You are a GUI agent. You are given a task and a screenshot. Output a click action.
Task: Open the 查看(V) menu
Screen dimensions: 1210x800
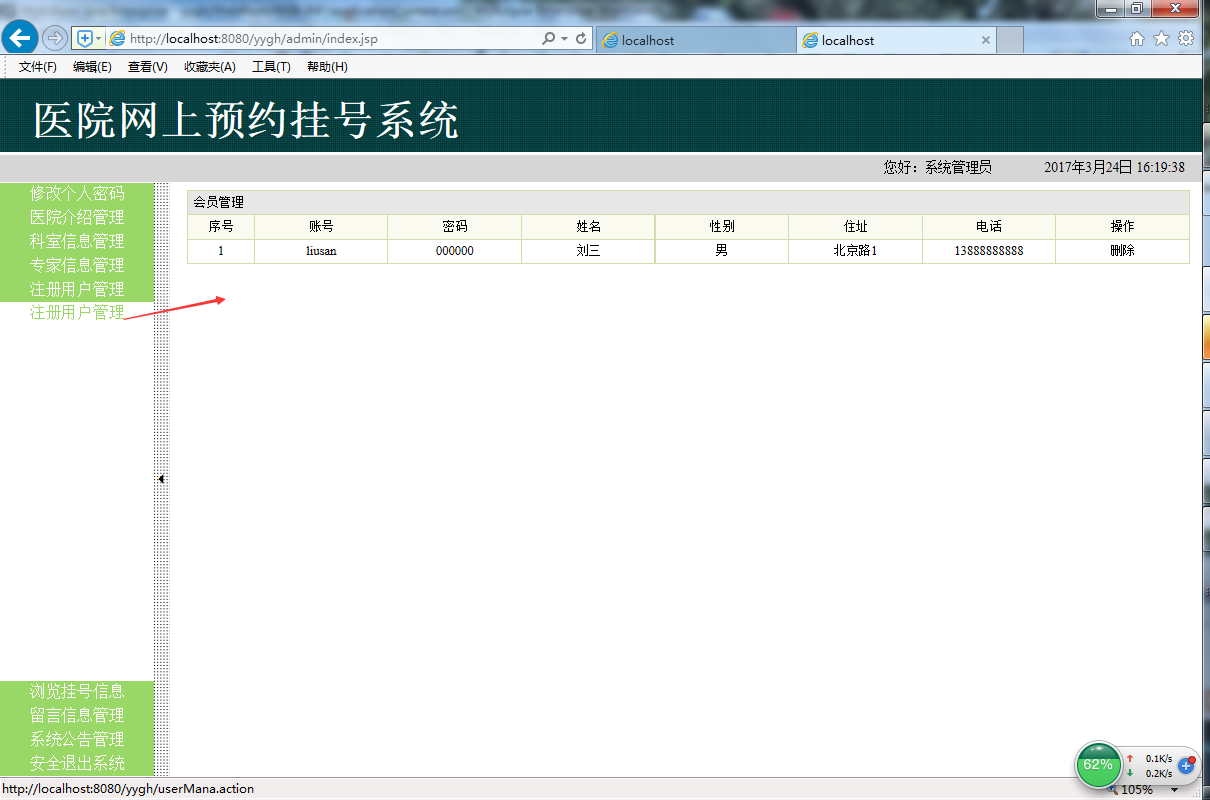pos(147,67)
